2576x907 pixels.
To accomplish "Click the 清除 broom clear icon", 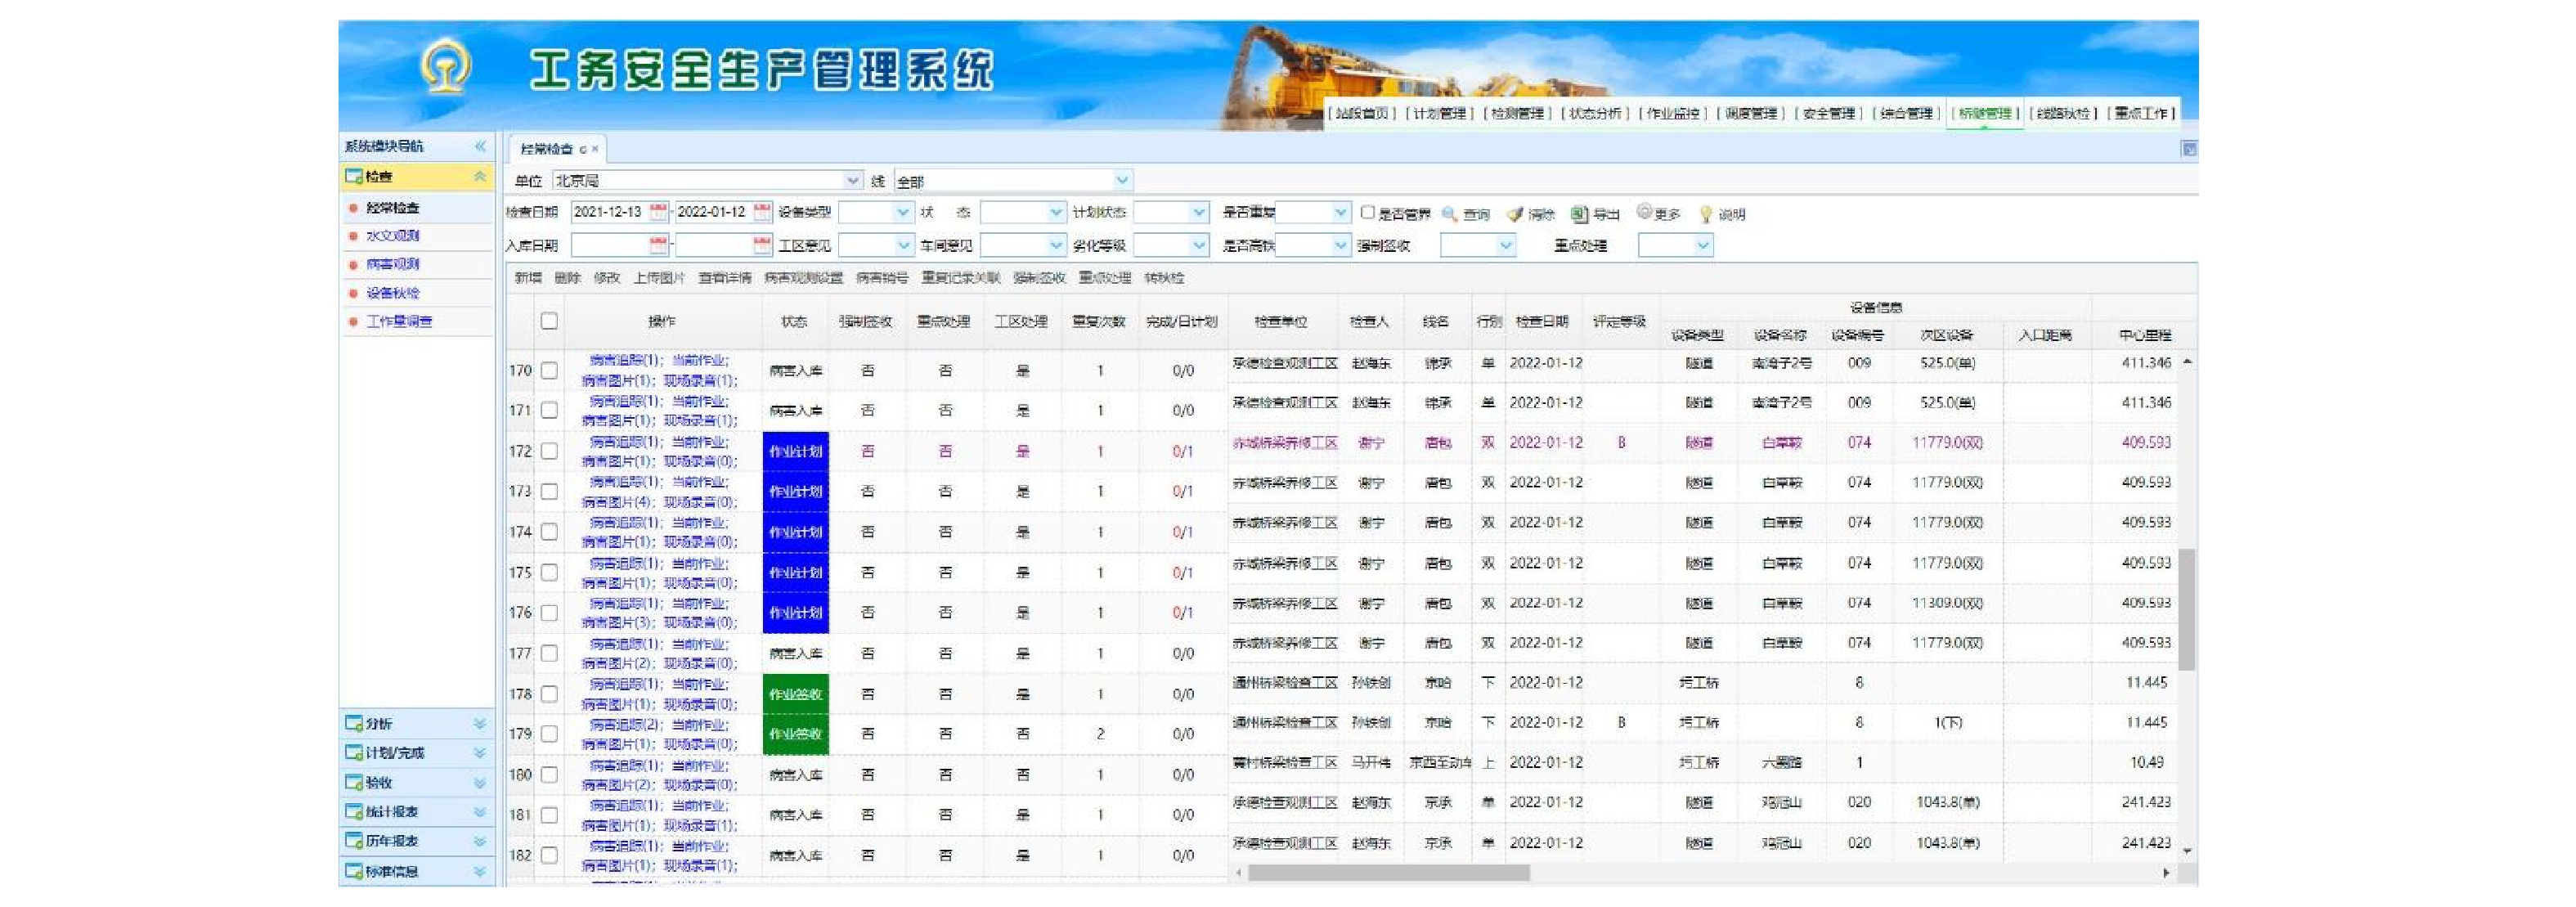I will 1515,214.
